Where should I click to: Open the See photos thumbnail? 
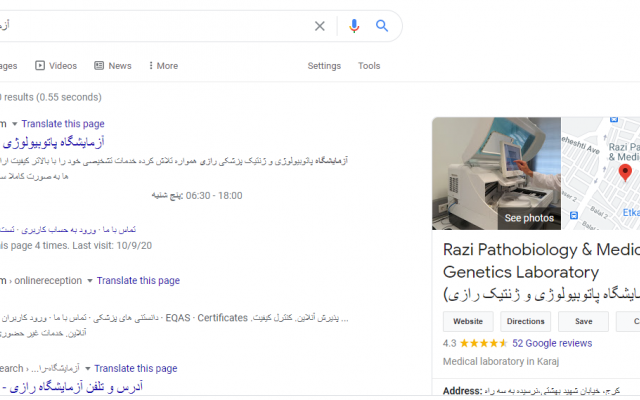coord(496,173)
